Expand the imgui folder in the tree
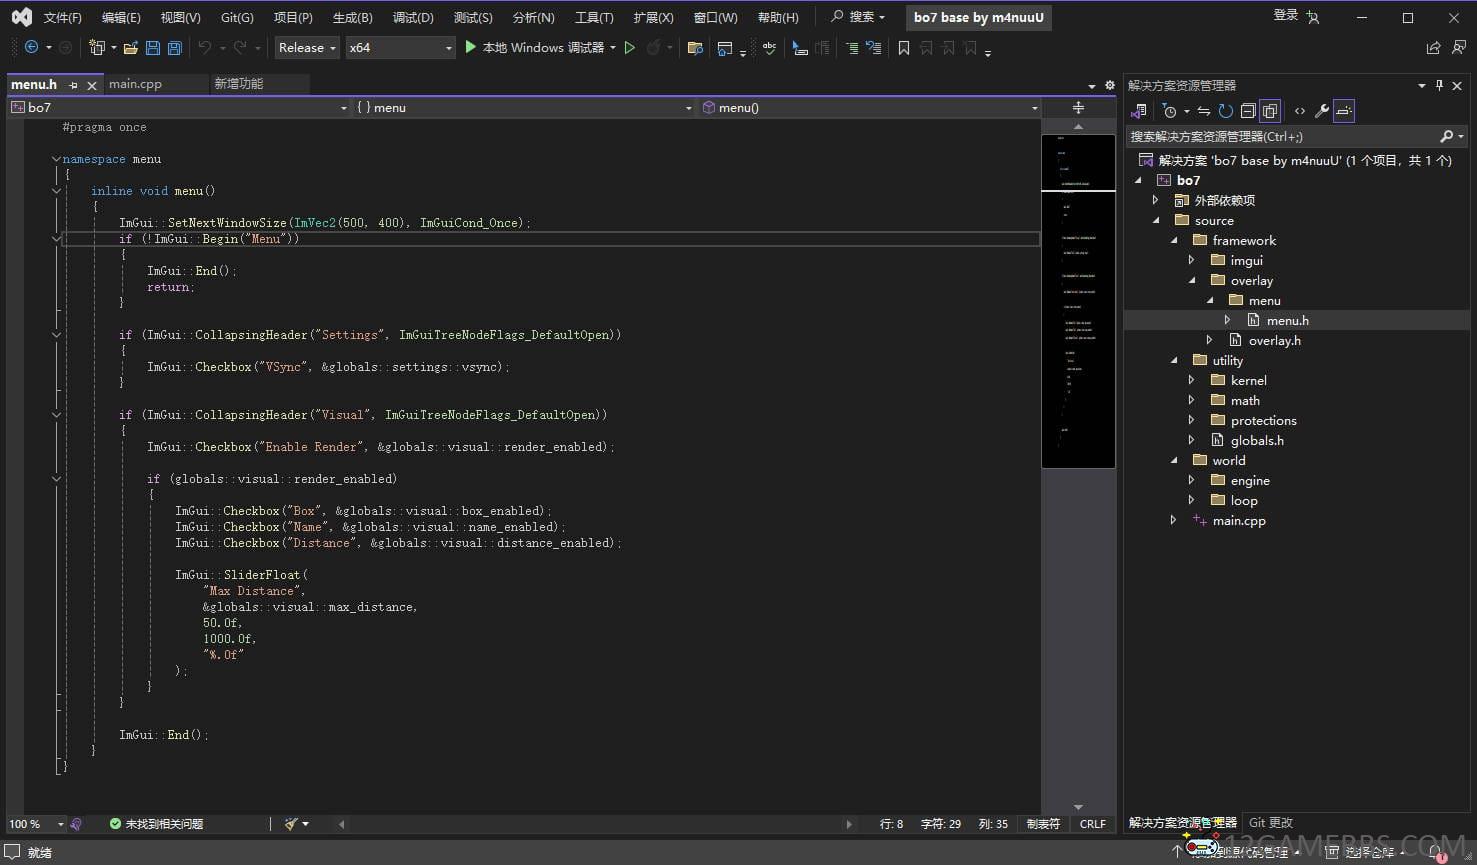This screenshot has width=1477, height=865. [1191, 260]
